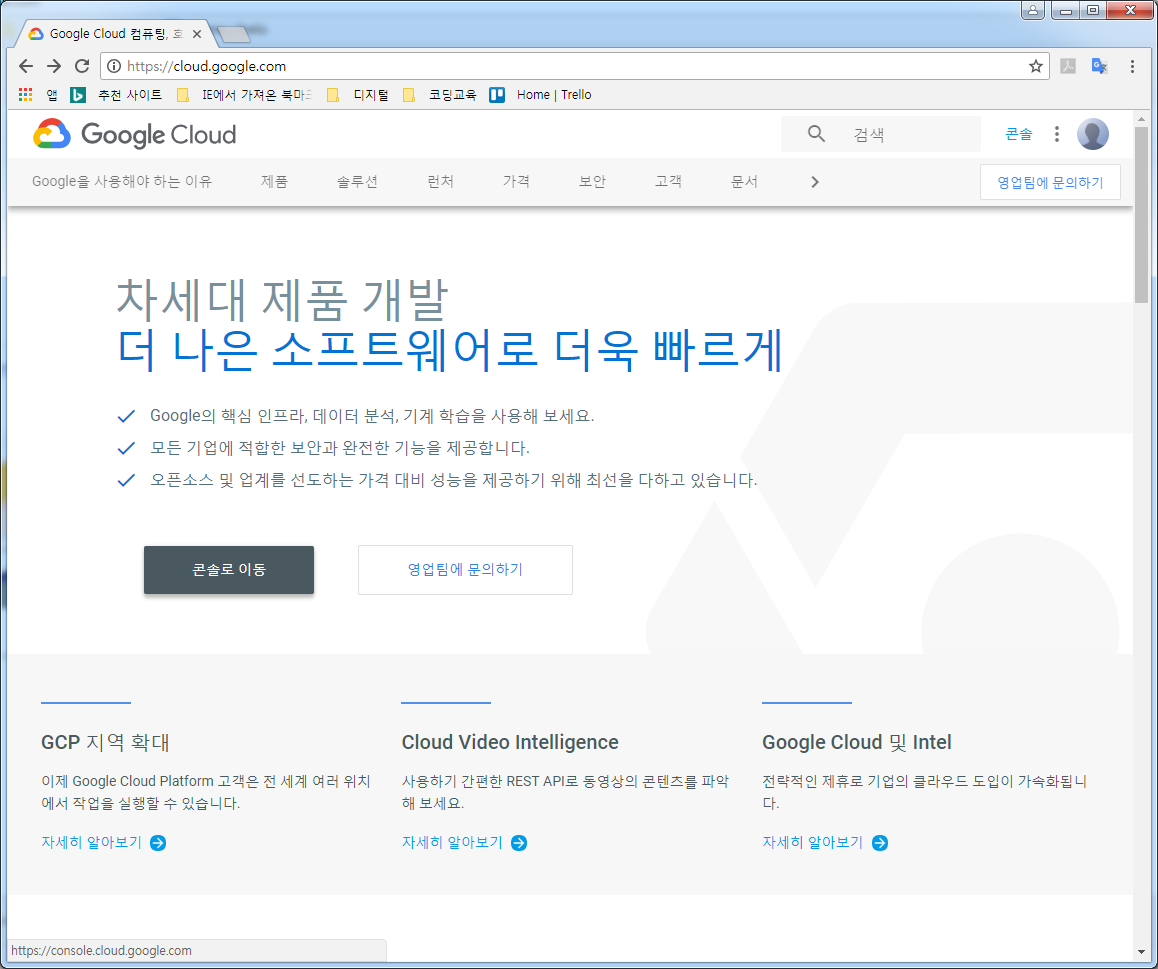Screen dimensions: 1158x969
Task: Open the Chrome three-dot menu
Action: tap(1132, 66)
